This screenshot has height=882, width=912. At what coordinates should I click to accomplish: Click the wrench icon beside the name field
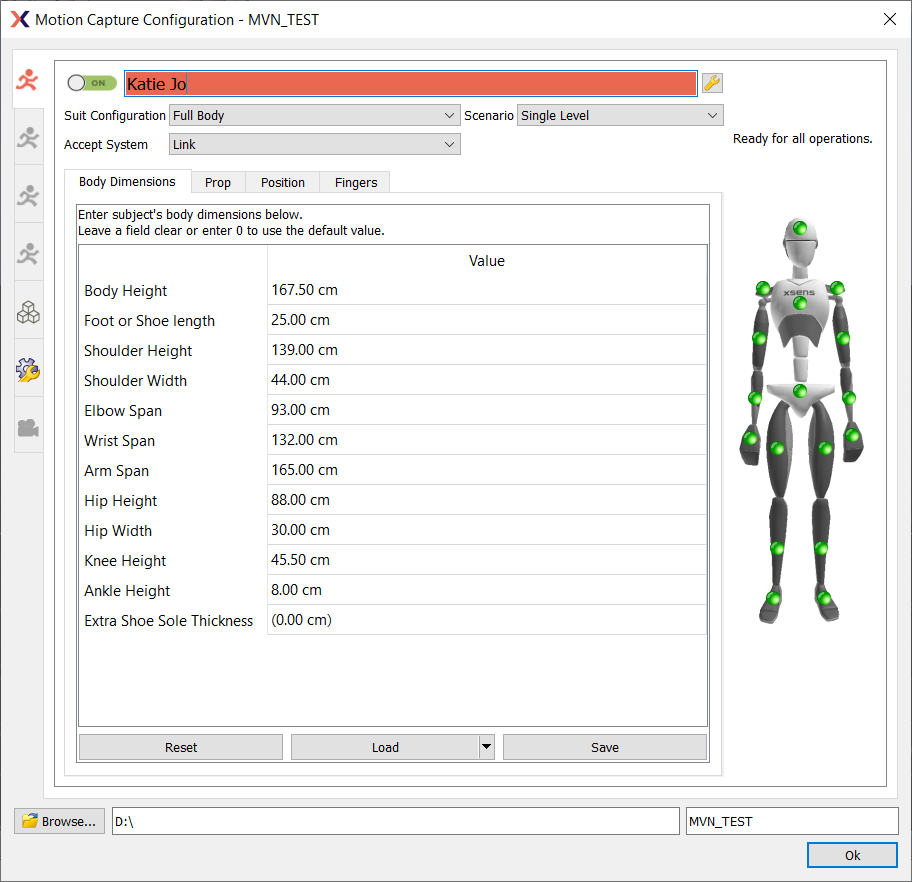pyautogui.click(x=712, y=83)
